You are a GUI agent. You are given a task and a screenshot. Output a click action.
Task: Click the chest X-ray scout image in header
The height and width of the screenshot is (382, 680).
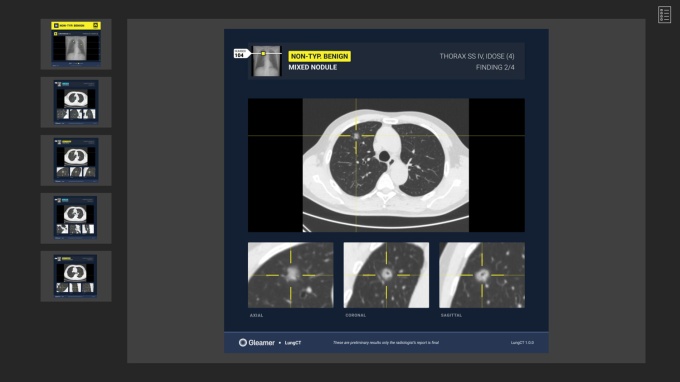tap(266, 61)
